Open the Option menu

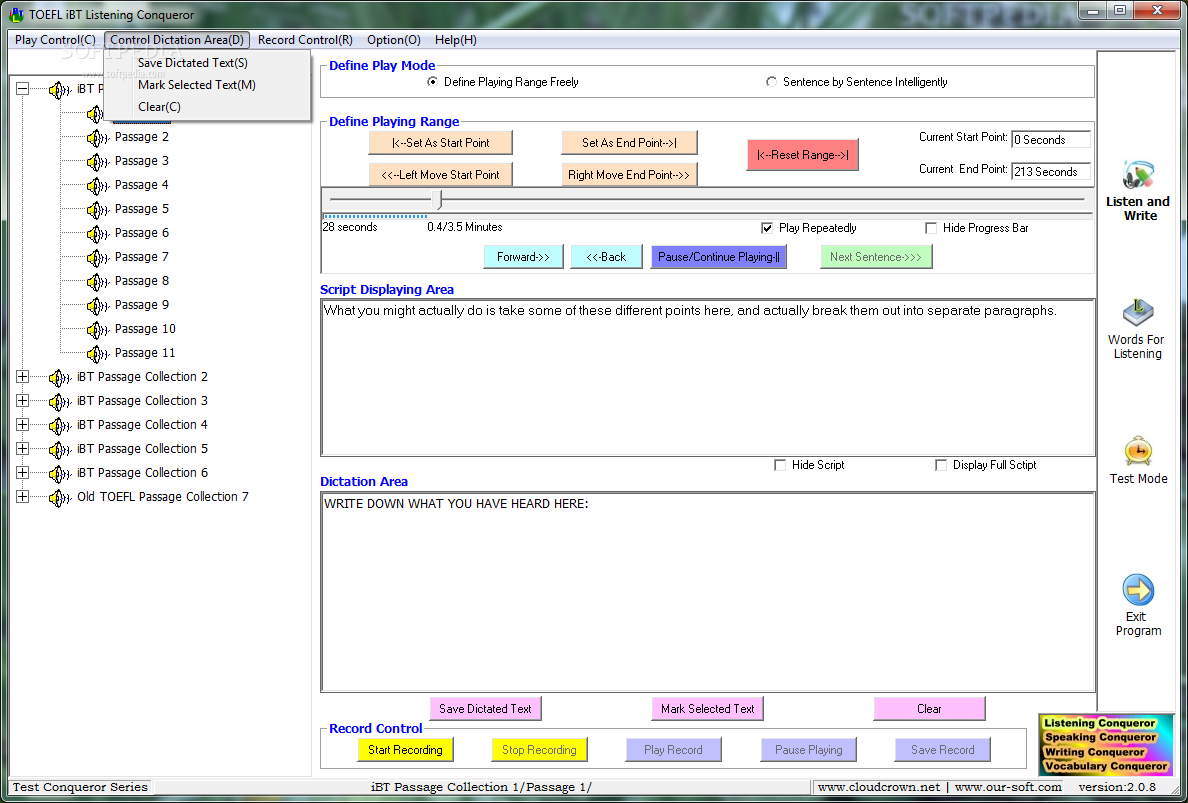(x=394, y=40)
